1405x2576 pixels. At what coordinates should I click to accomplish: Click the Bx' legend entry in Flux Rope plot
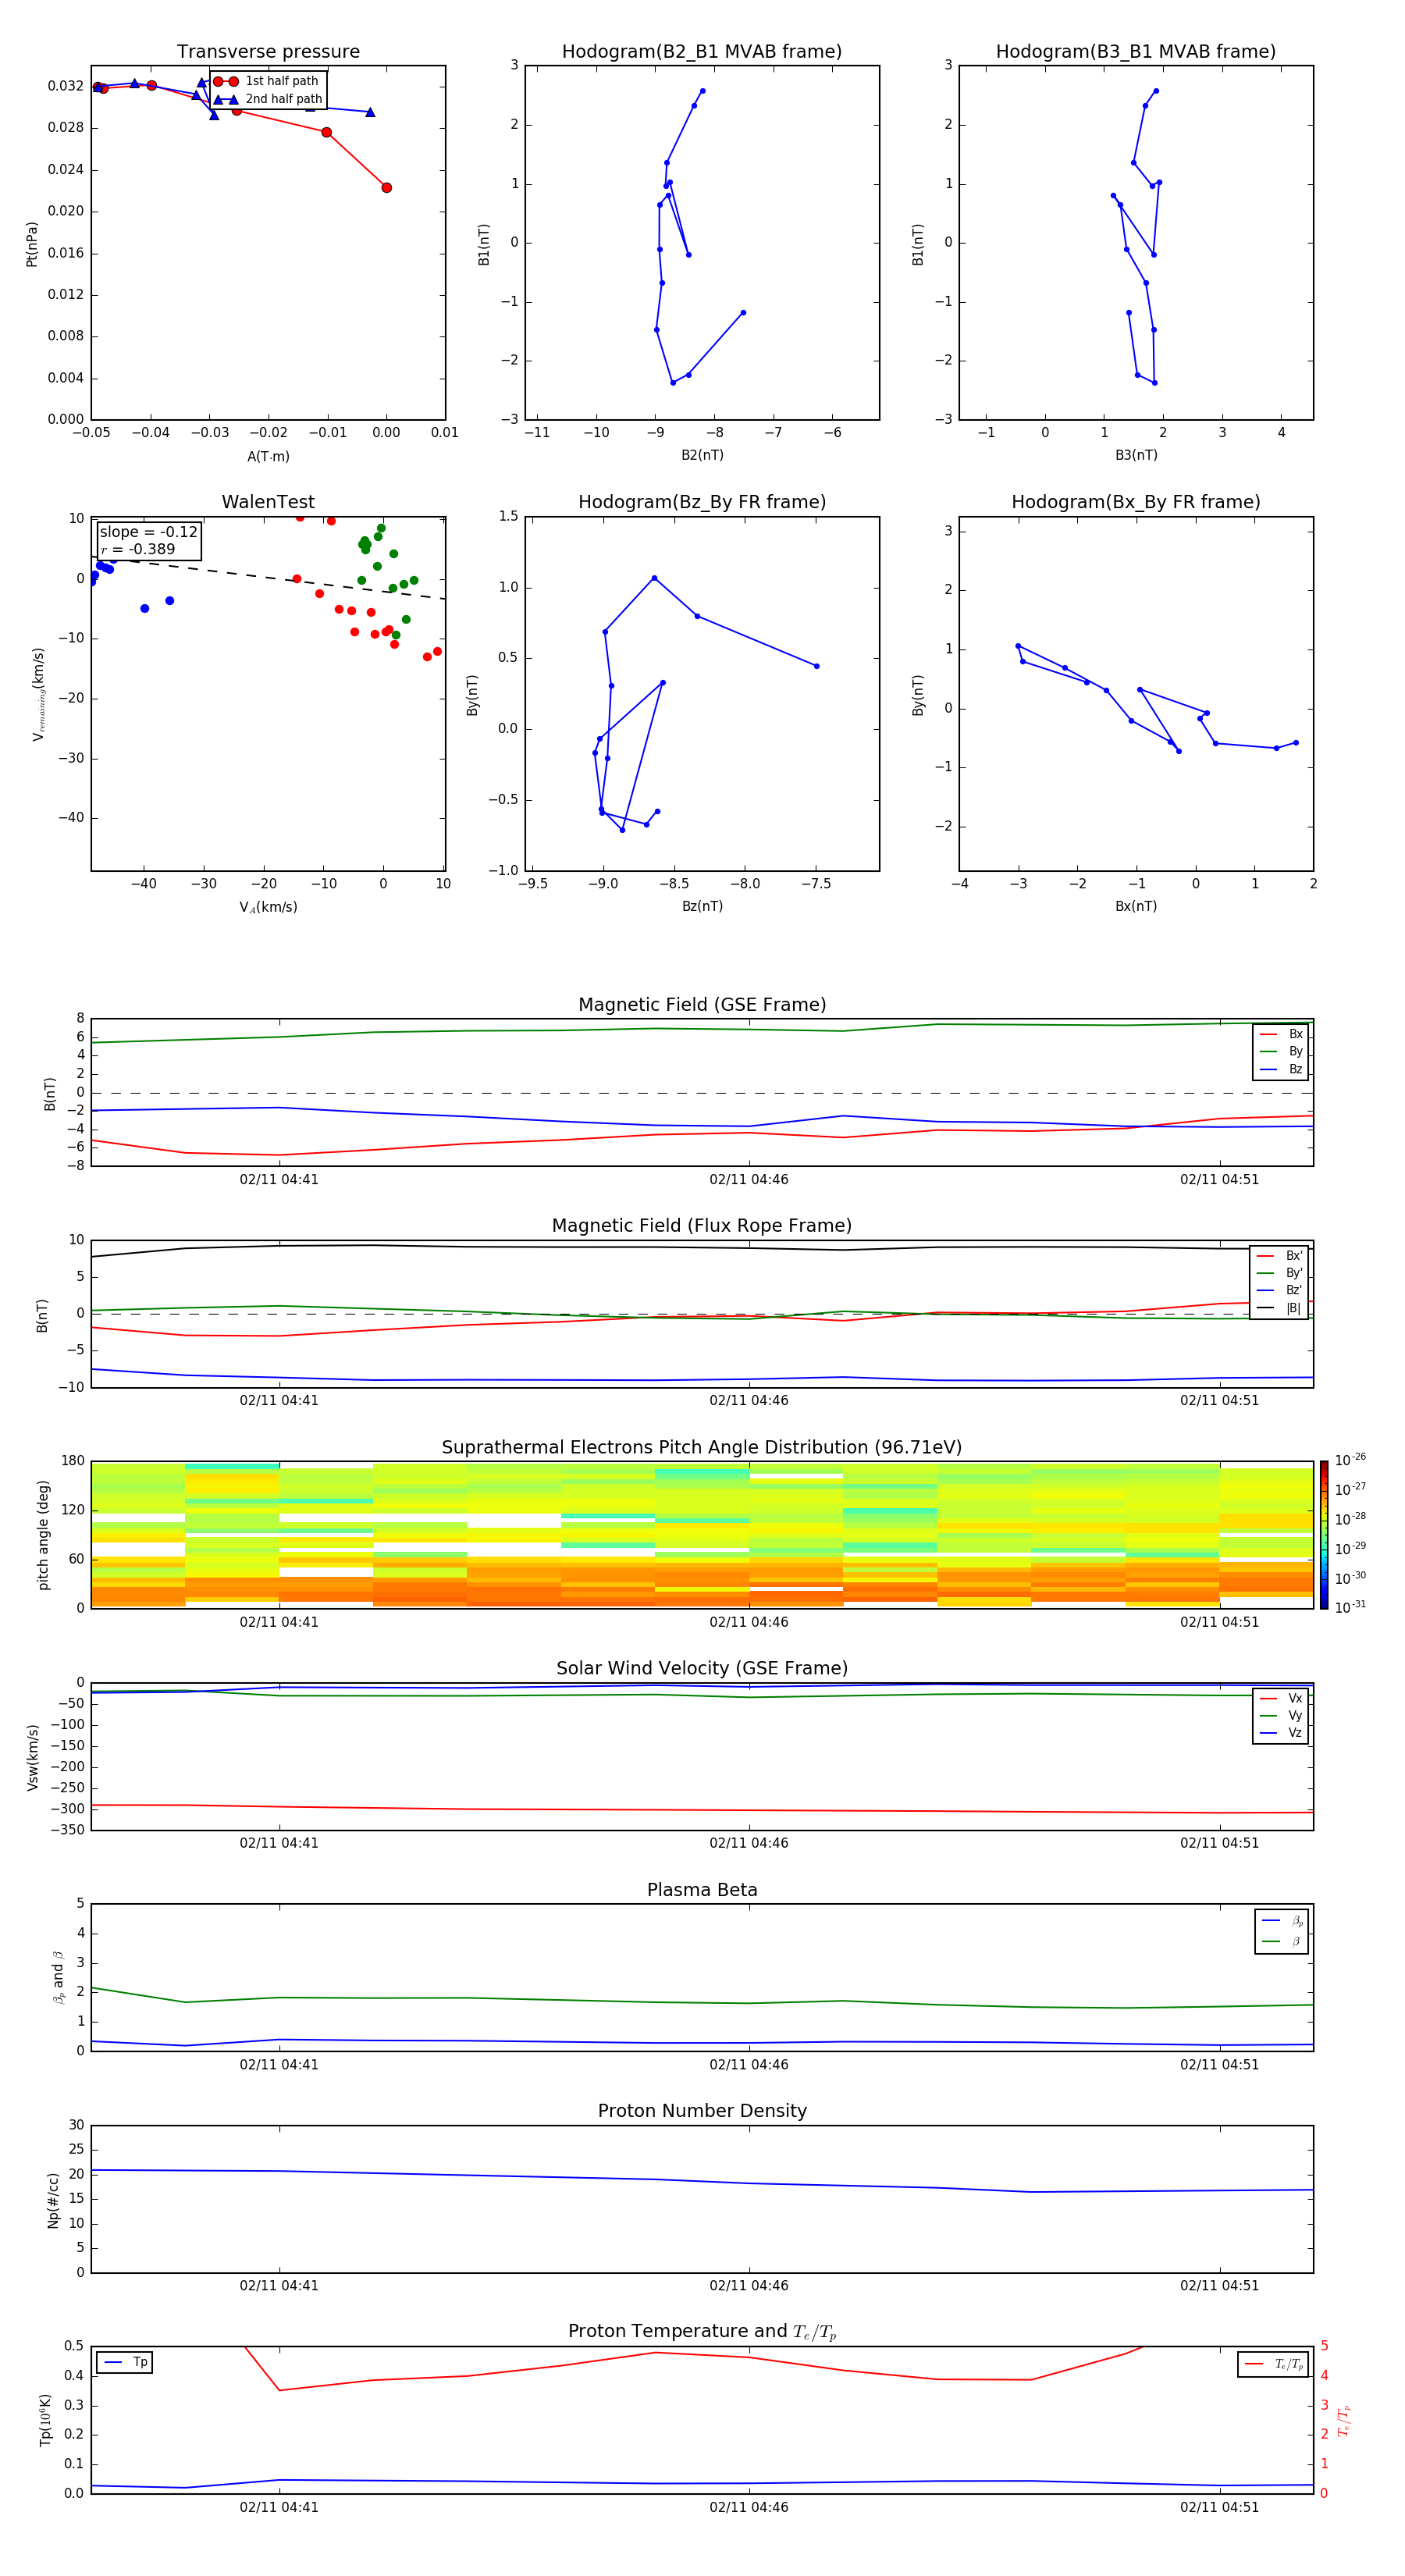[1280, 1256]
